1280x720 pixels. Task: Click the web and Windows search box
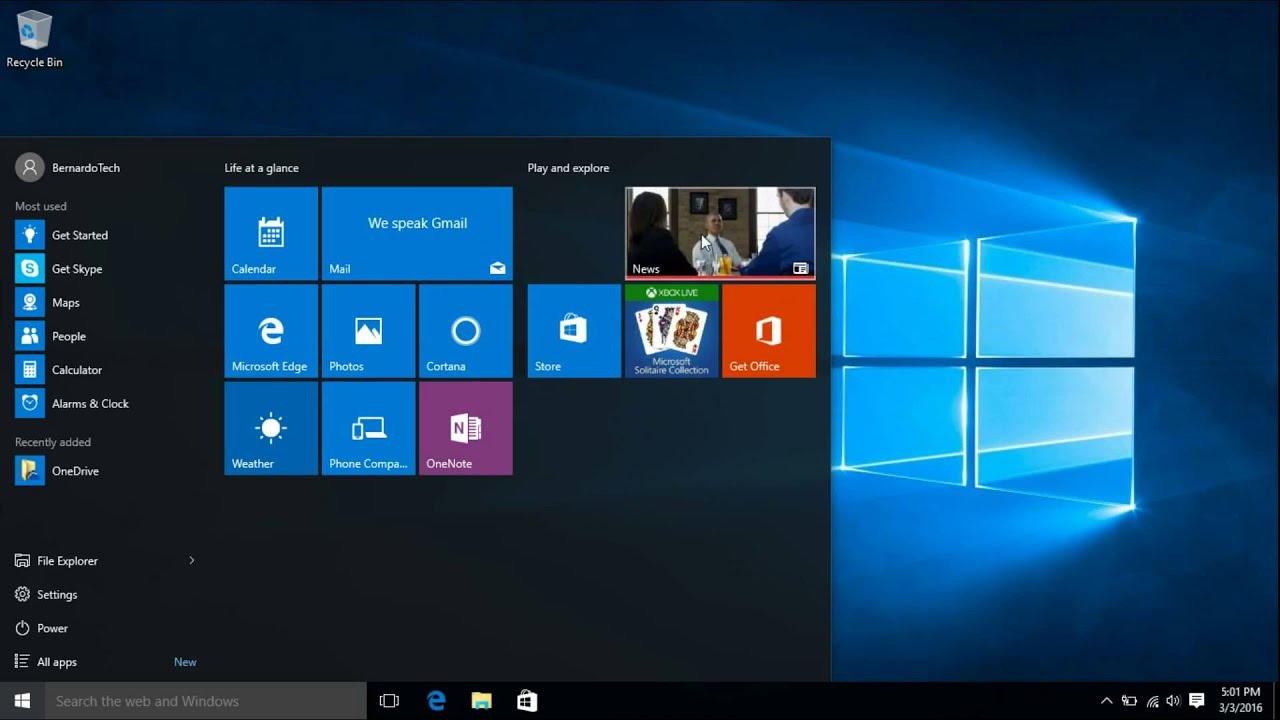pos(200,700)
